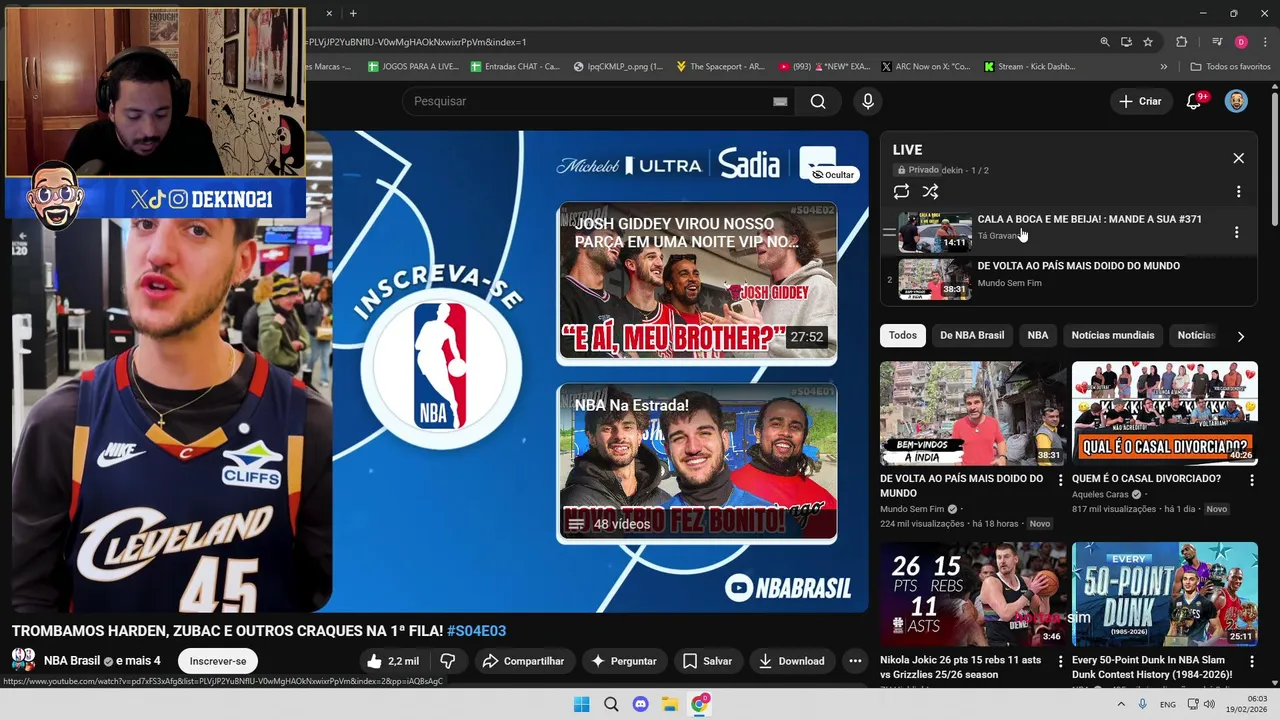This screenshot has width=1280, height=720.
Task: Toggle playlist loop (repeat) button
Action: tap(901, 192)
